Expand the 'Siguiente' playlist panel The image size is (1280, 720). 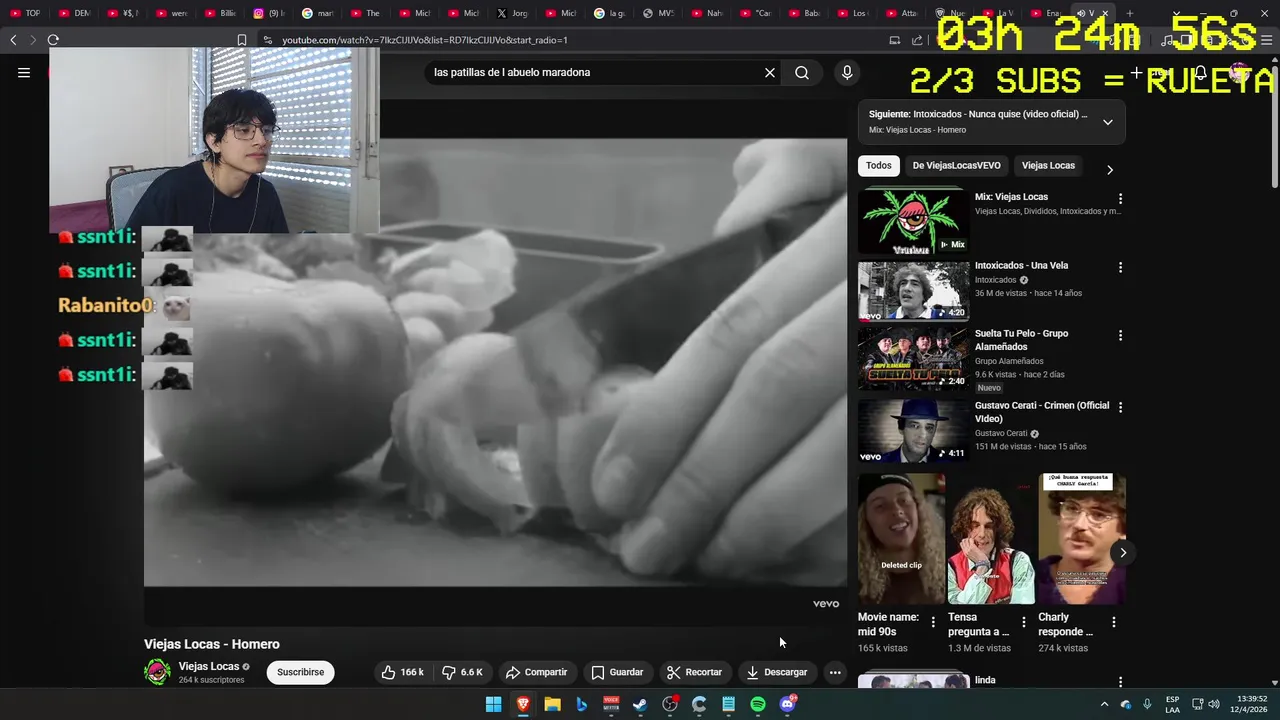[1107, 122]
